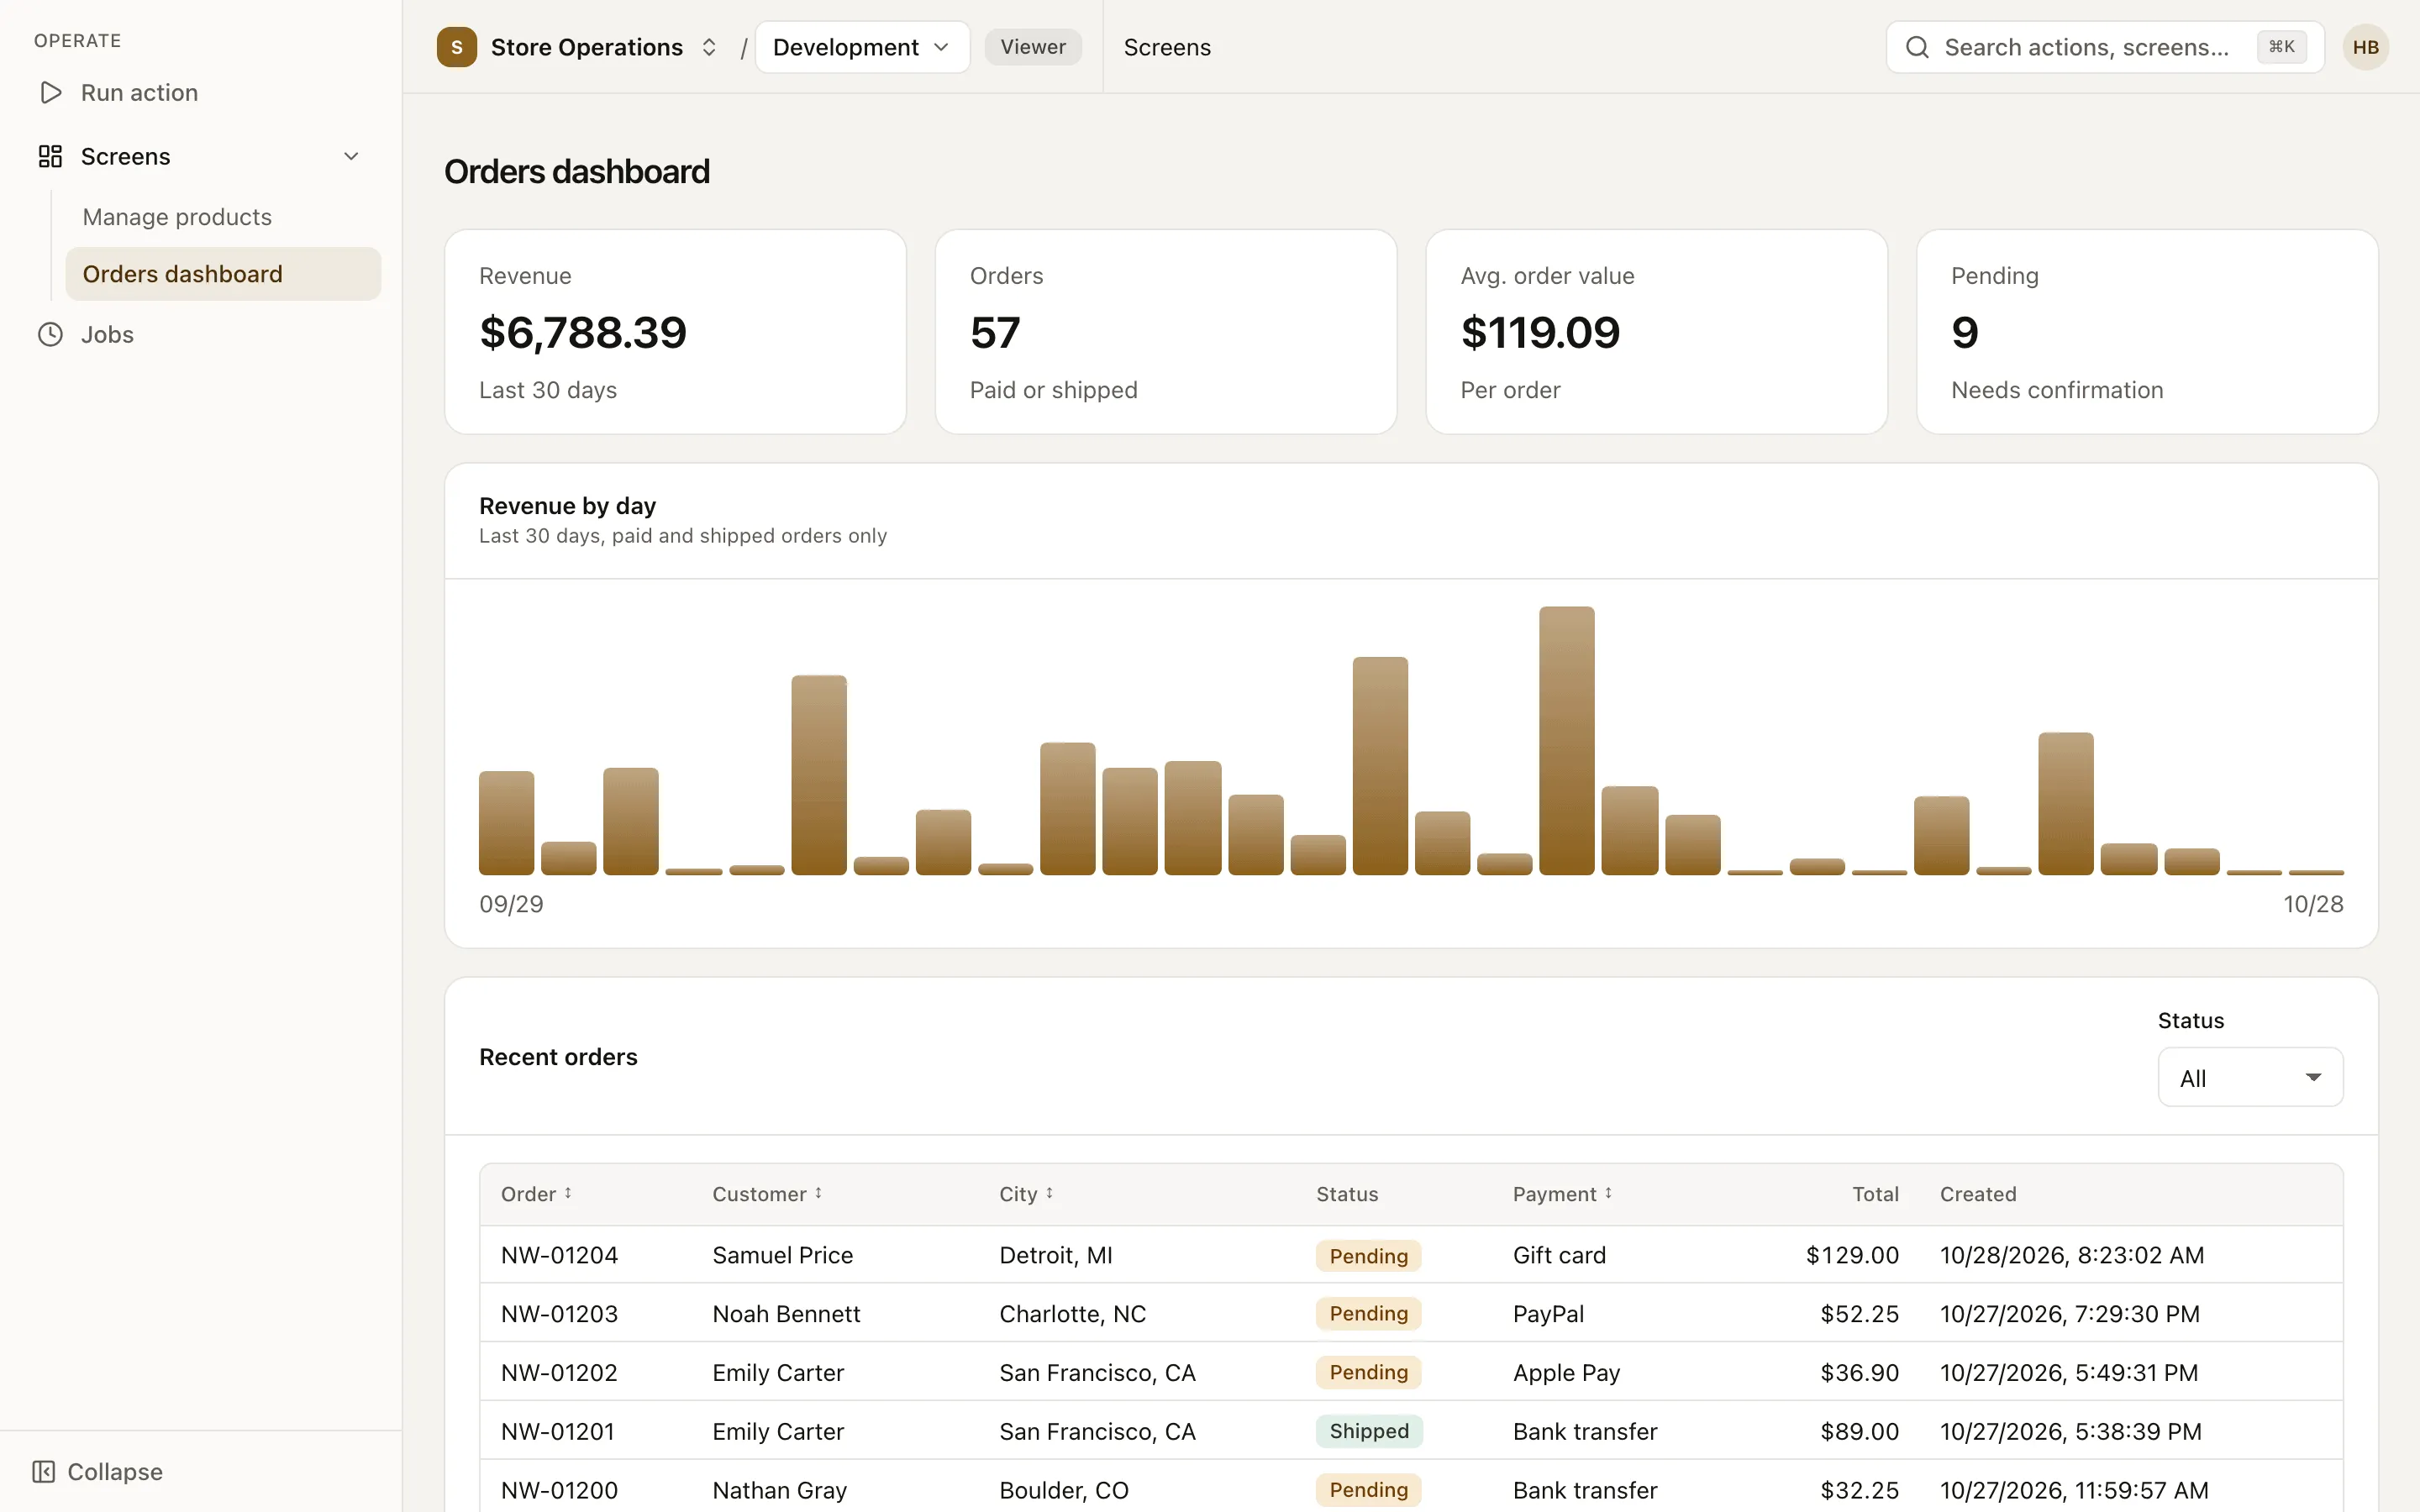Click the Run action play icon
Image resolution: width=2420 pixels, height=1512 pixels.
pos(50,93)
